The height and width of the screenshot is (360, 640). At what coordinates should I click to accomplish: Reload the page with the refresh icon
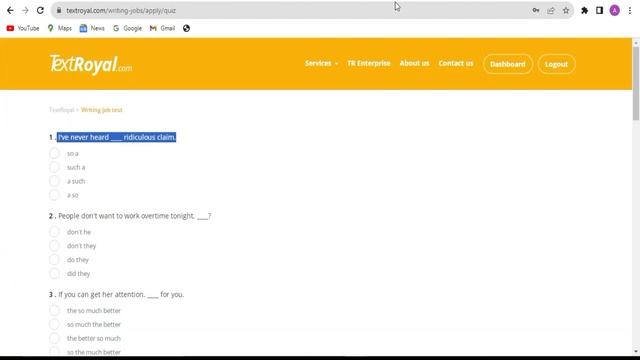click(40, 11)
